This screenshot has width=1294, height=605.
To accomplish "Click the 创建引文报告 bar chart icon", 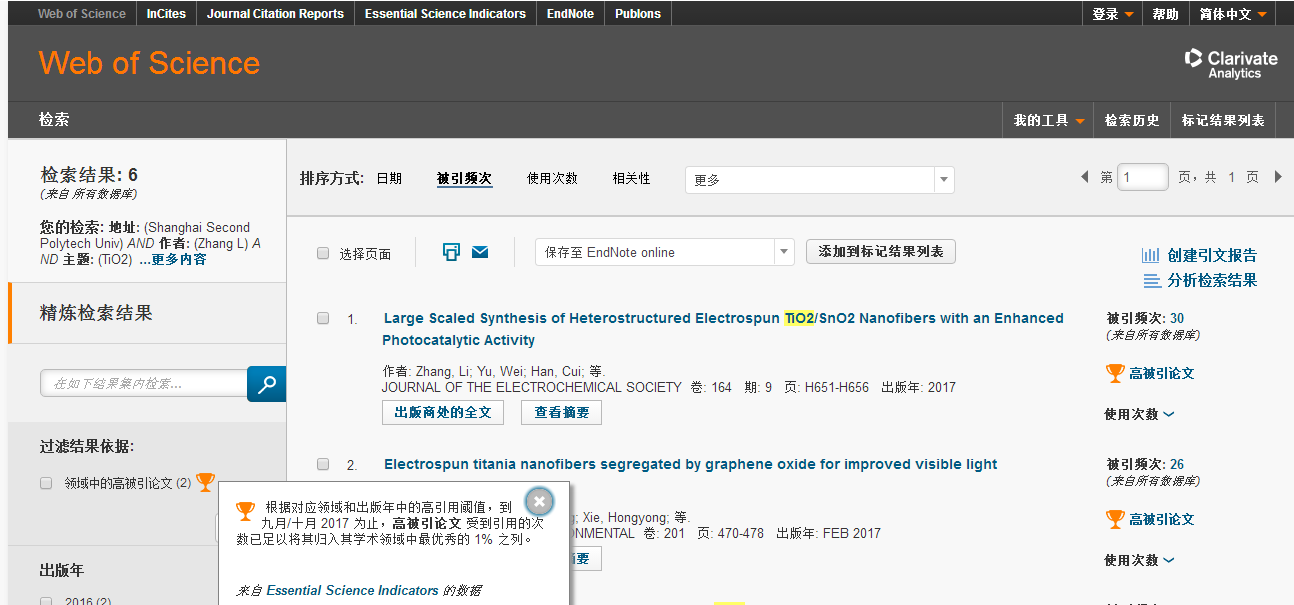I will pyautogui.click(x=1151, y=255).
